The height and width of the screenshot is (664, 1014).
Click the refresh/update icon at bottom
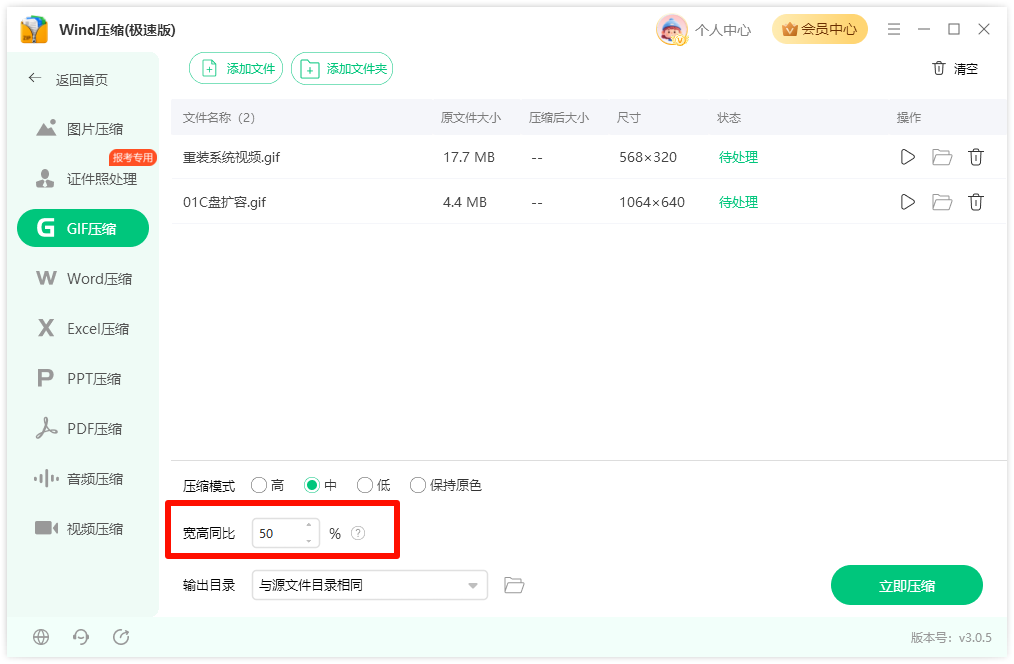click(x=121, y=637)
